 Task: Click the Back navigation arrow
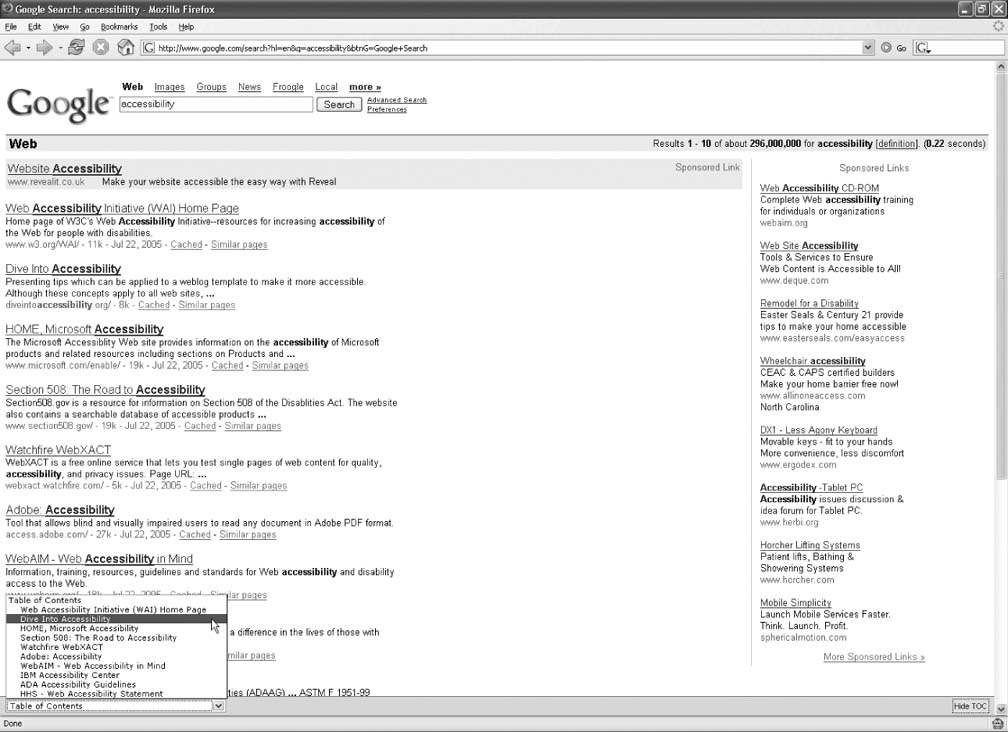[x=13, y=47]
